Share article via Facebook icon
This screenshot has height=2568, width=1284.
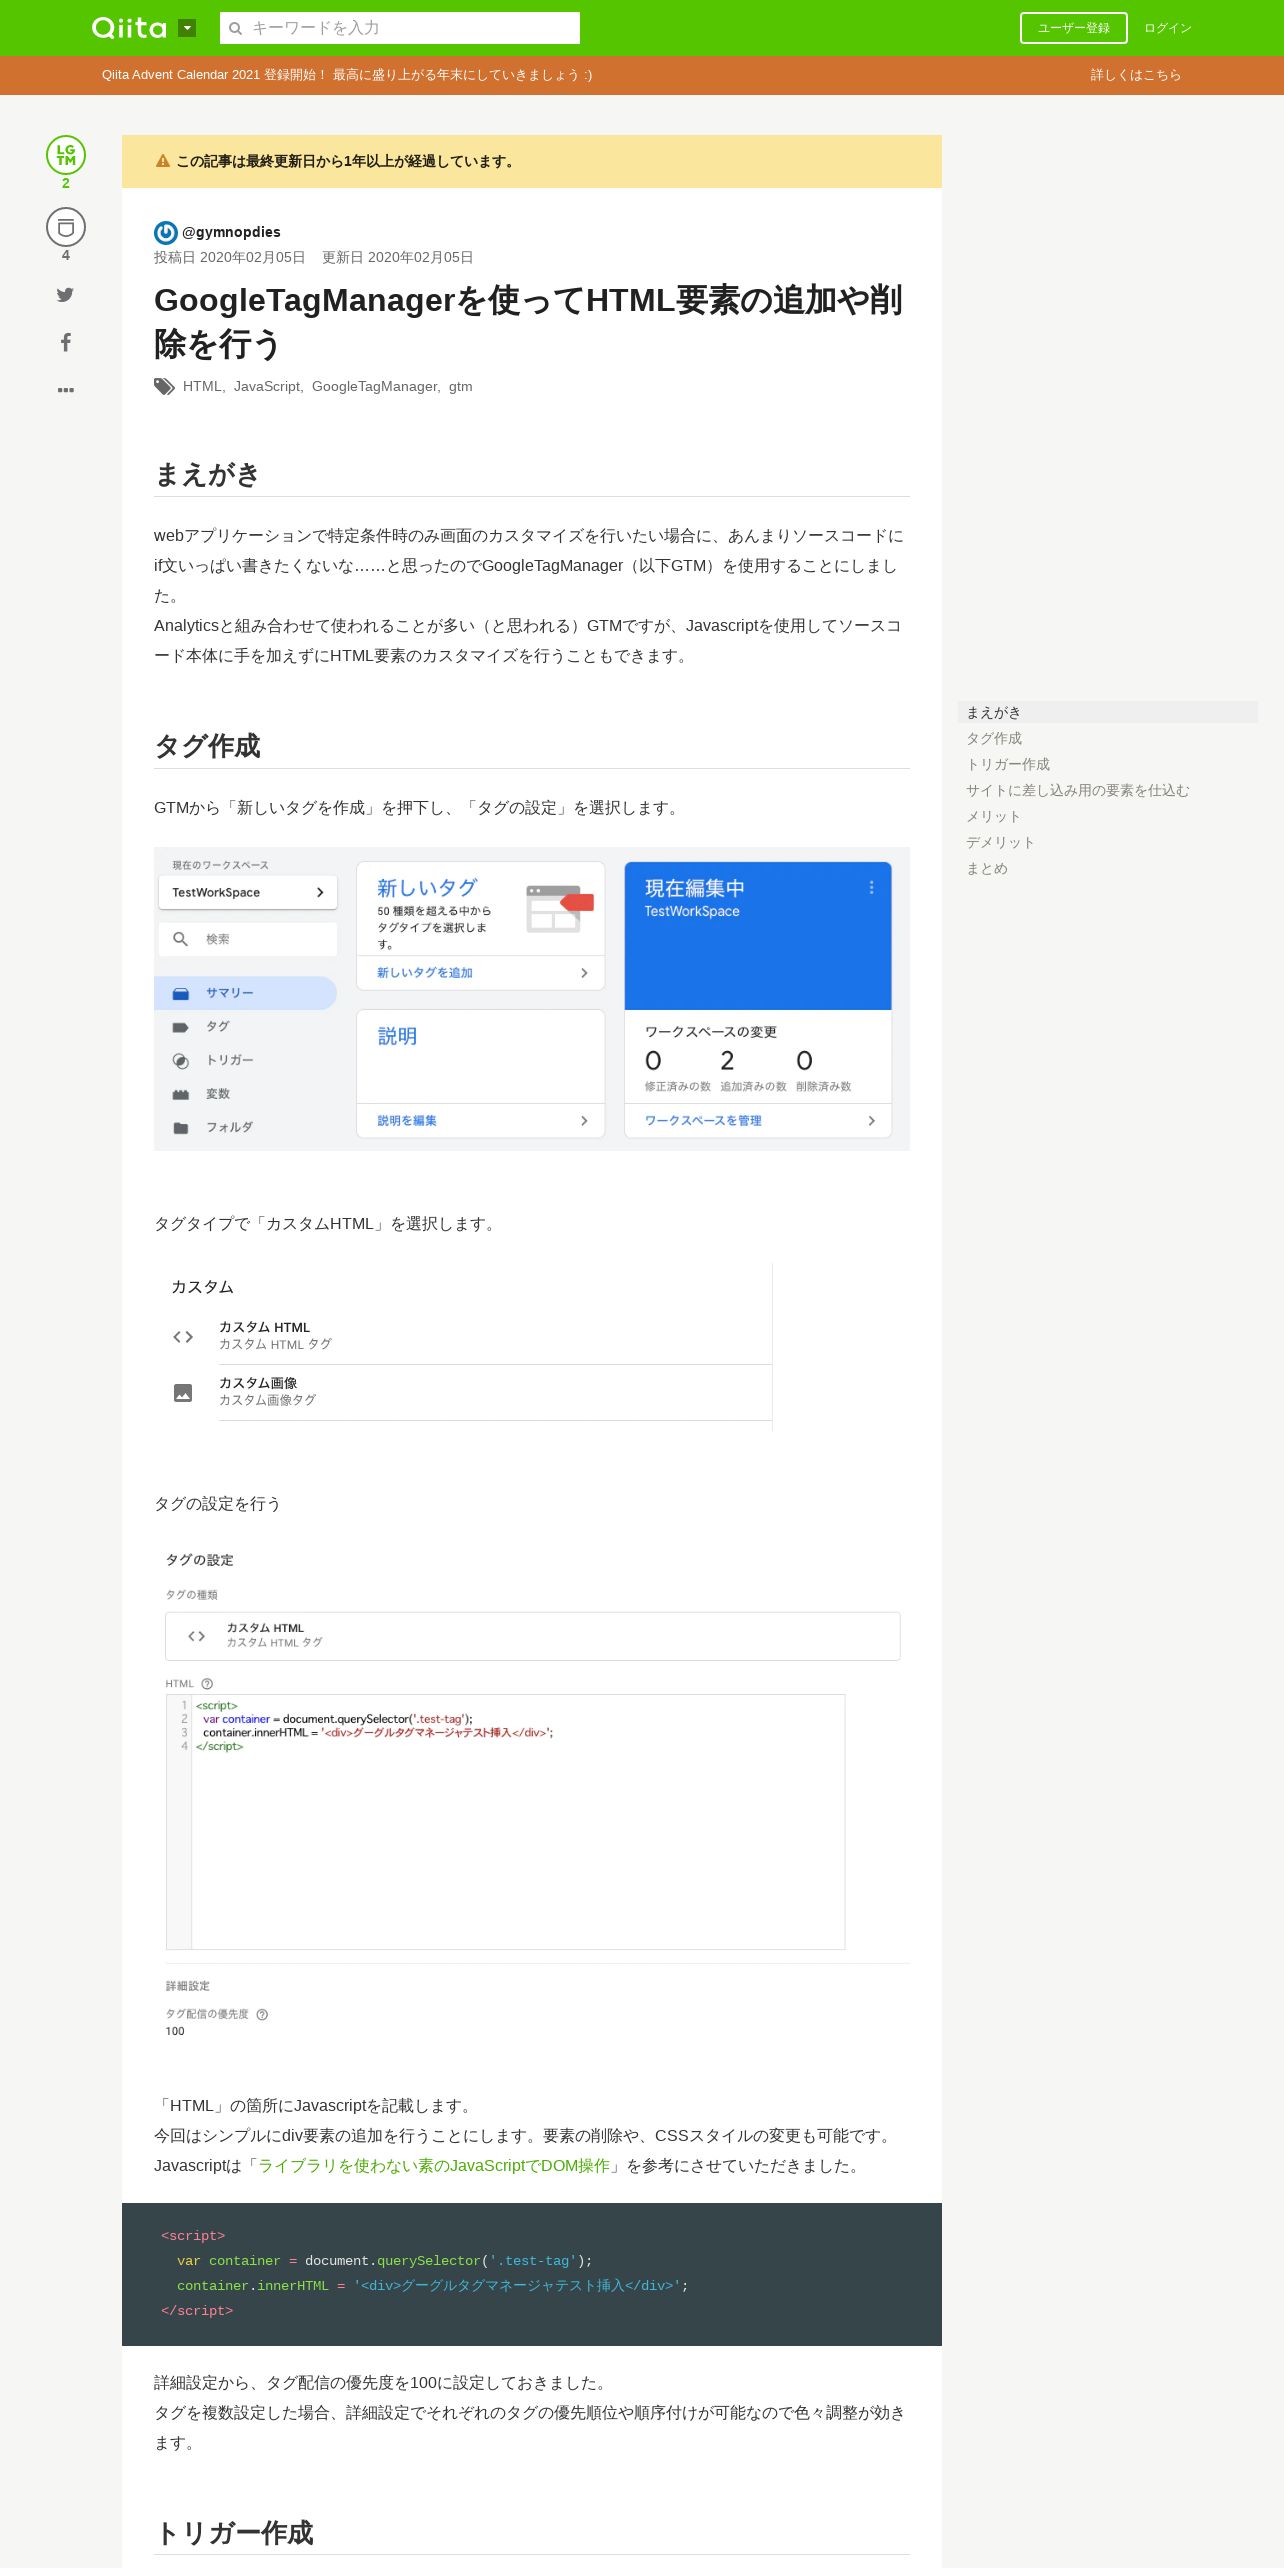[x=65, y=342]
